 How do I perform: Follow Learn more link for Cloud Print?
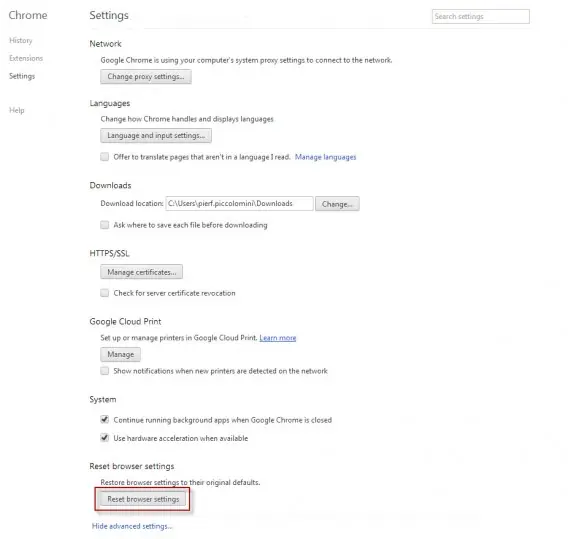pyautogui.click(x=278, y=338)
